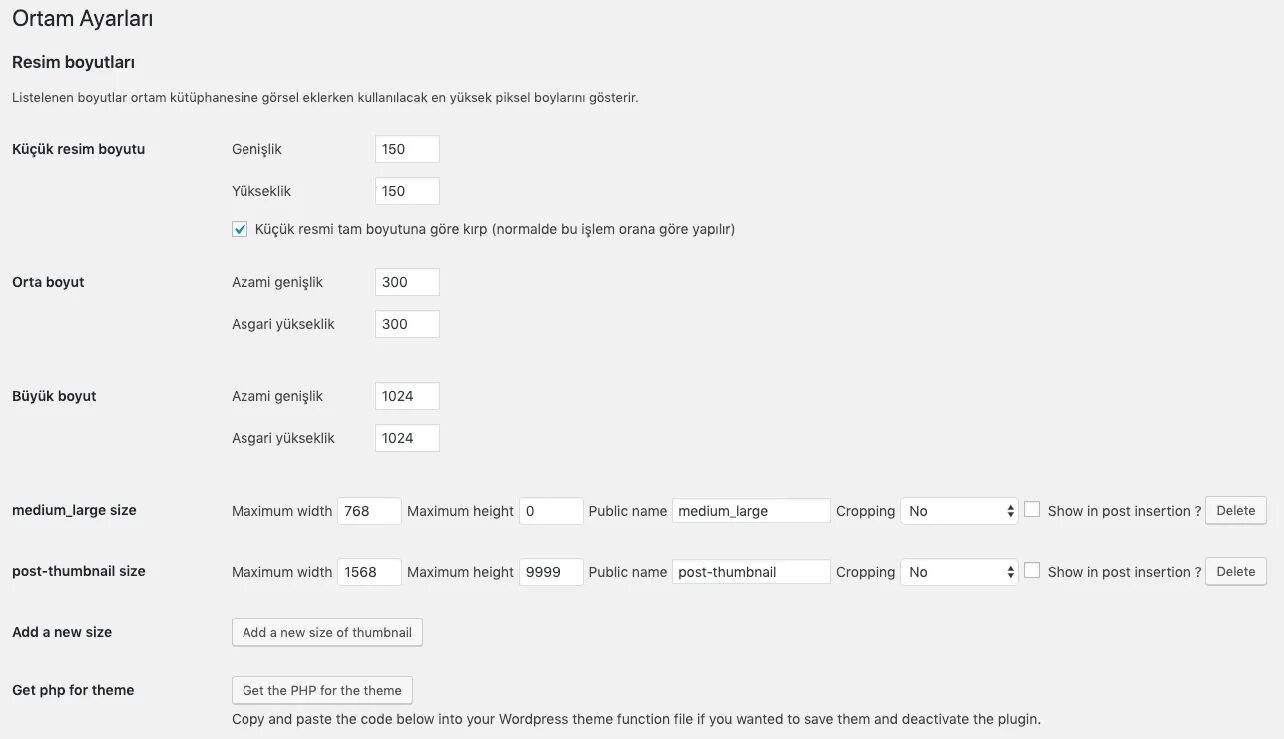The width and height of the screenshot is (1284, 739).
Task: Click the Küçük resim Yükseklik field
Action: point(407,191)
